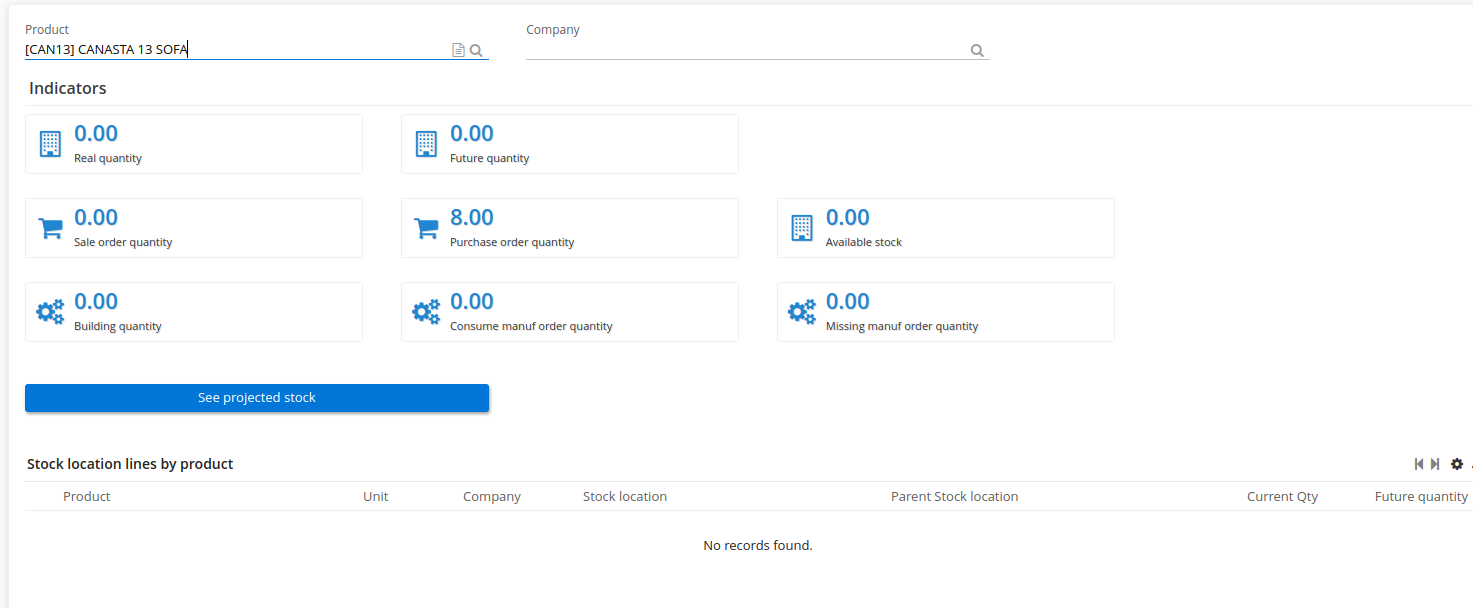Open the grid settings gear icon
The height and width of the screenshot is (608, 1473).
coord(1457,464)
